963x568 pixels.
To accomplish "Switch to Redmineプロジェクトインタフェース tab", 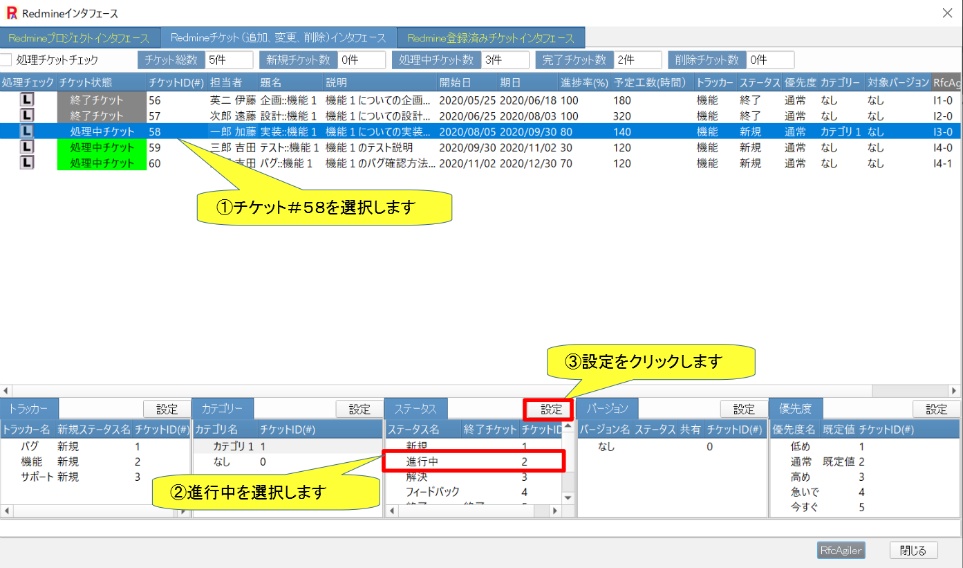I will click(x=79, y=38).
